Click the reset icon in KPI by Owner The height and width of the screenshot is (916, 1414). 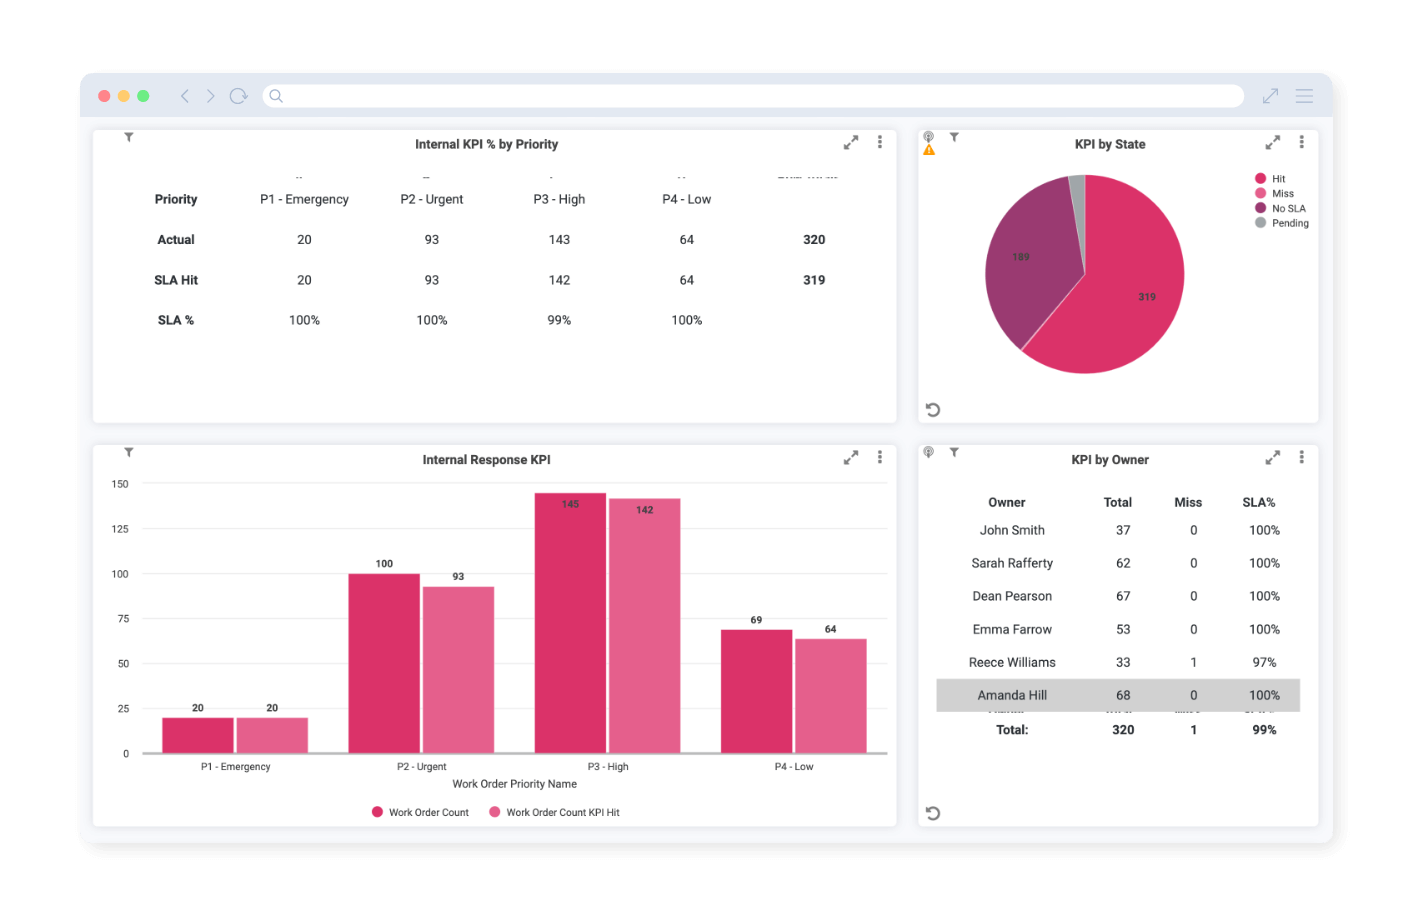(x=933, y=813)
